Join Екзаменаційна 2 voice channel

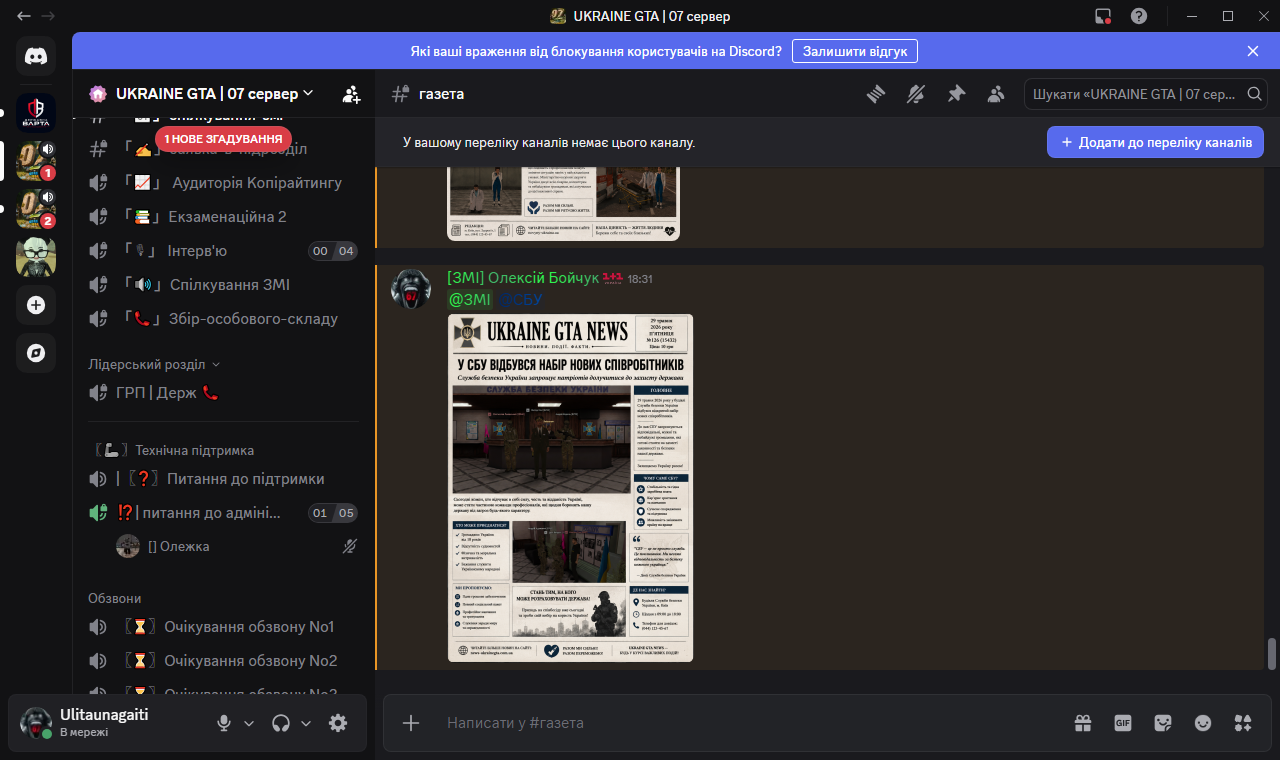222,216
